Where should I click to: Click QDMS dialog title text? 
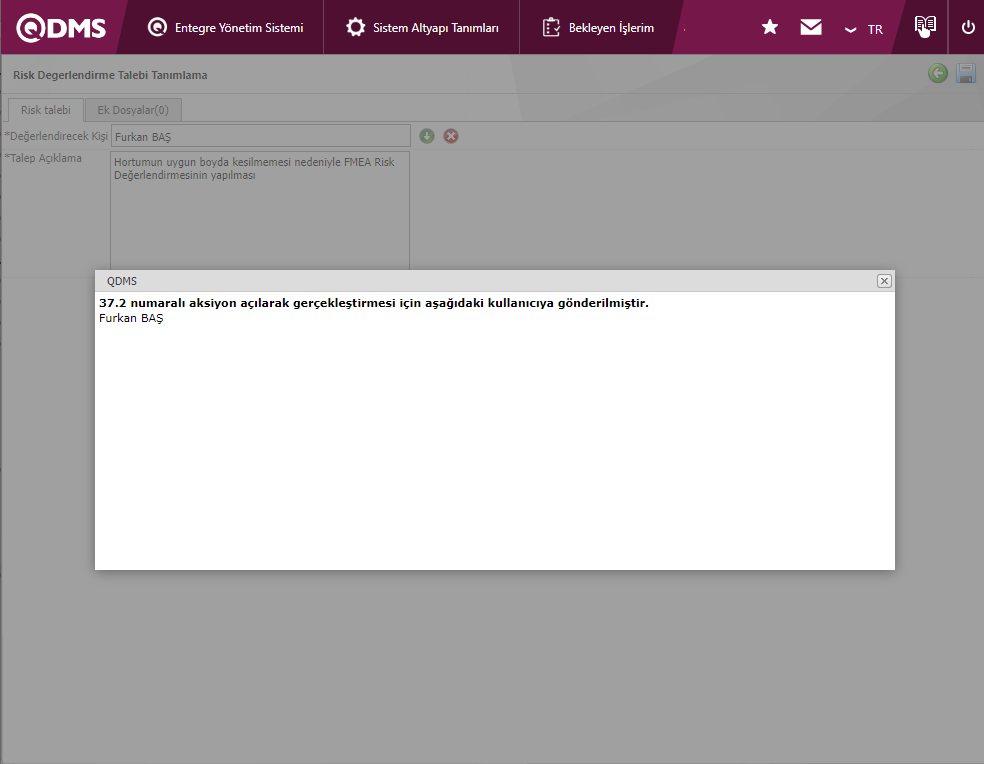click(122, 281)
